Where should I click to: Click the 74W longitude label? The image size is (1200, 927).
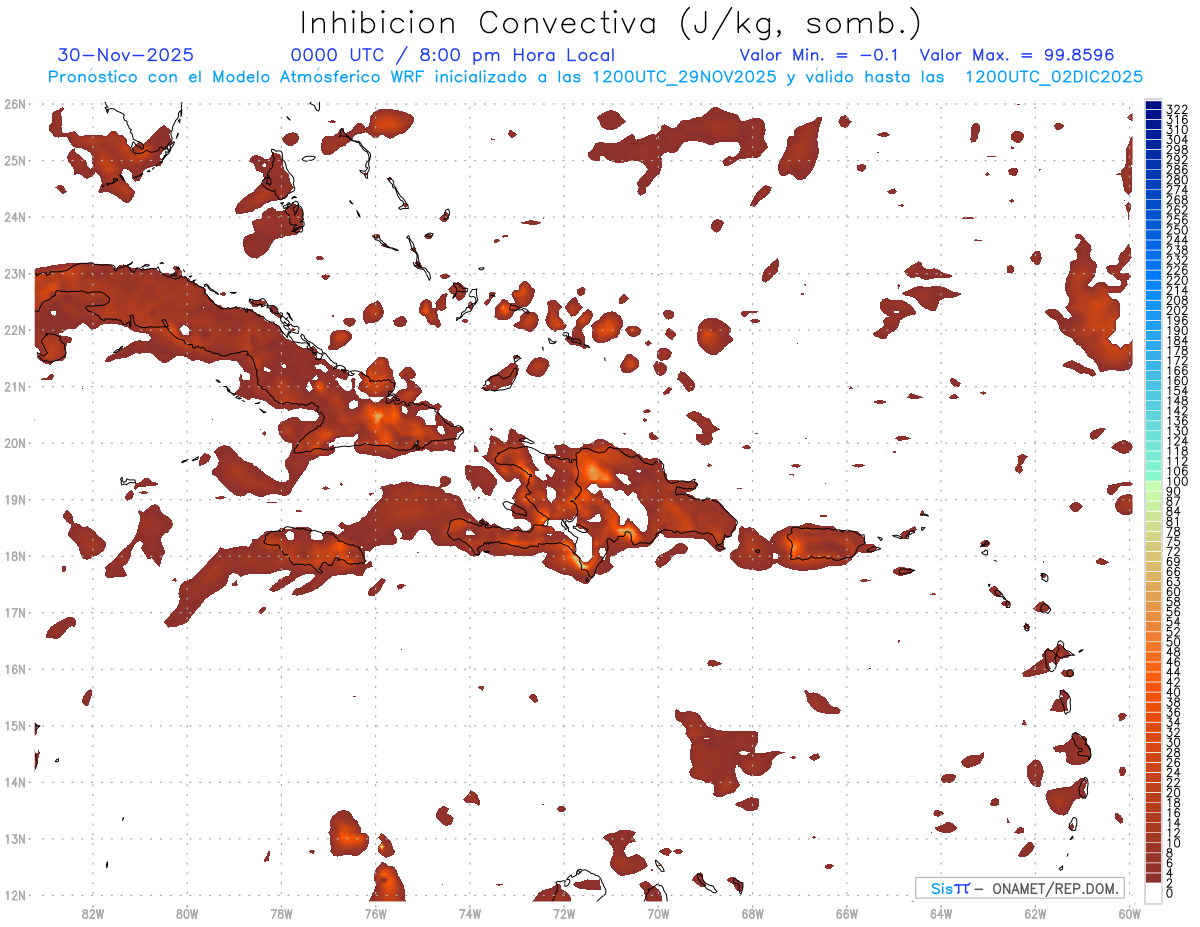coord(470,913)
